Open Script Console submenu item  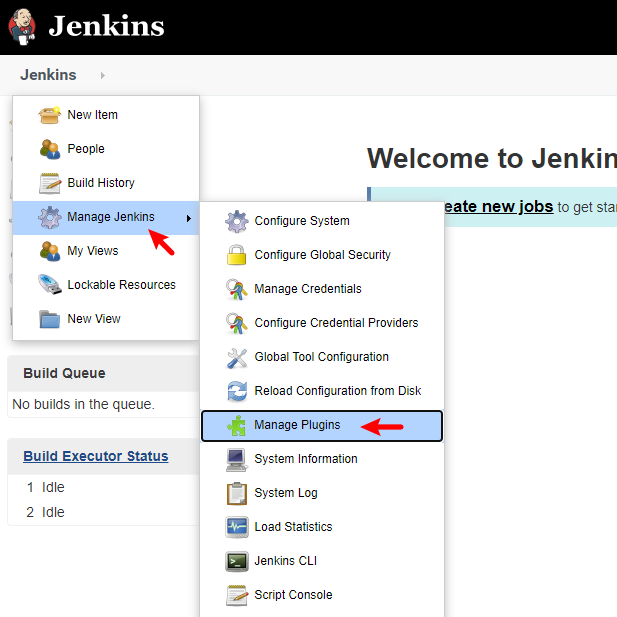click(x=322, y=595)
